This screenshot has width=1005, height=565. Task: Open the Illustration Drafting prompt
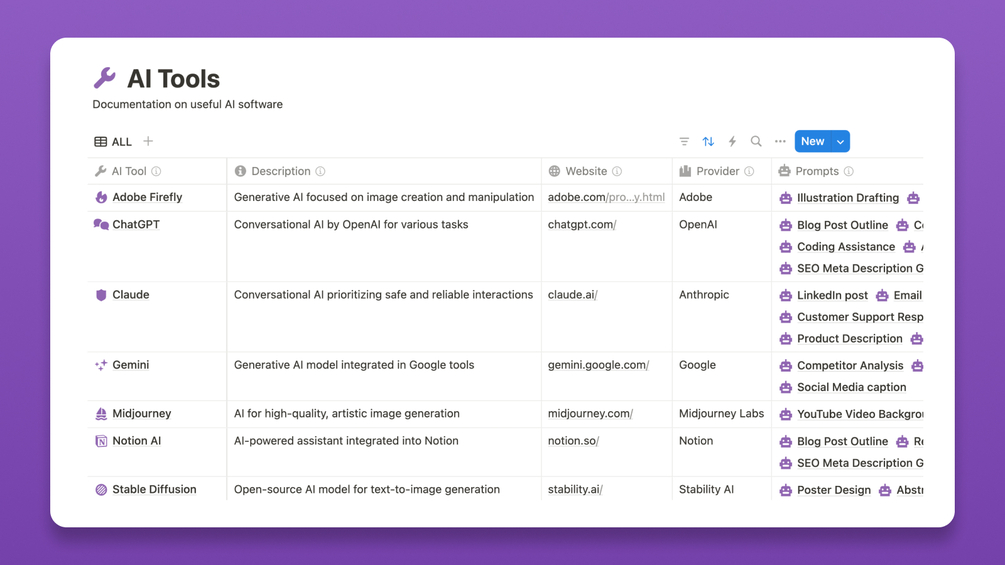pyautogui.click(x=847, y=198)
